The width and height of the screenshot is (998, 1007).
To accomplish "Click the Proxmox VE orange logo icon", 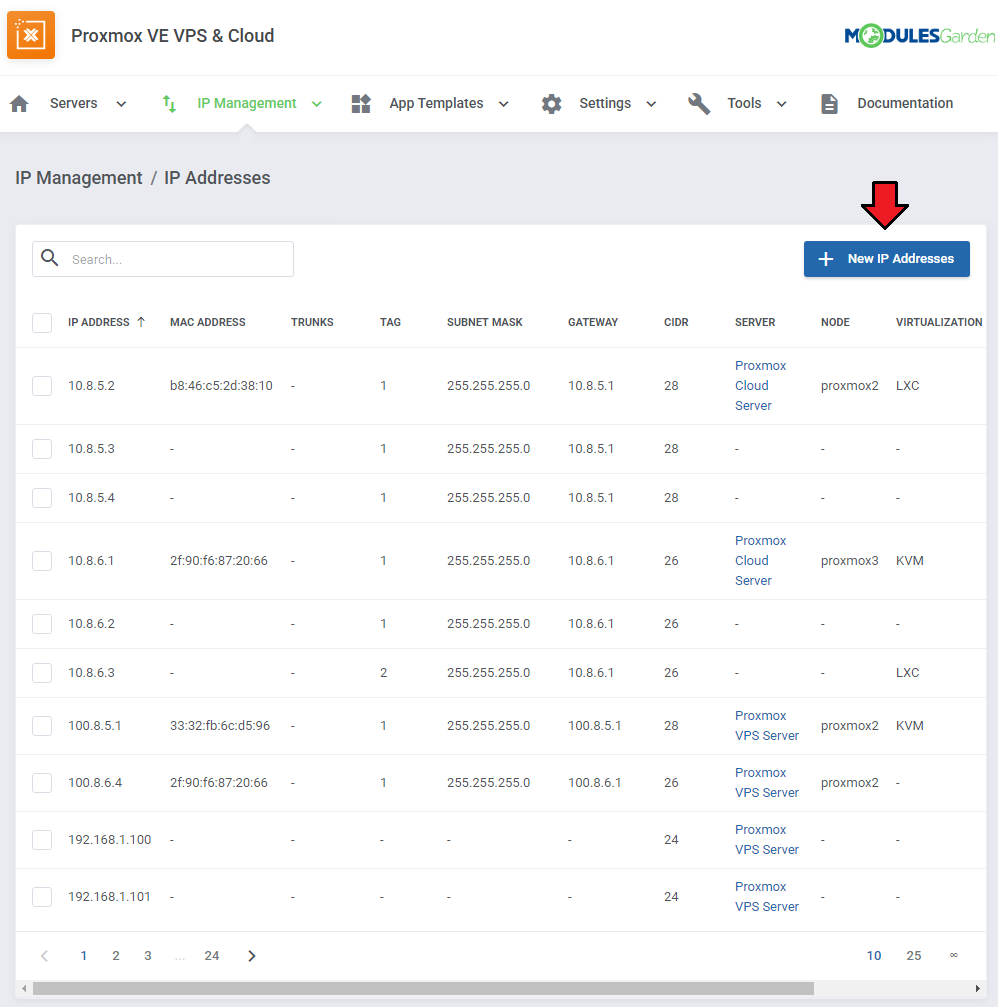I will 31,35.
